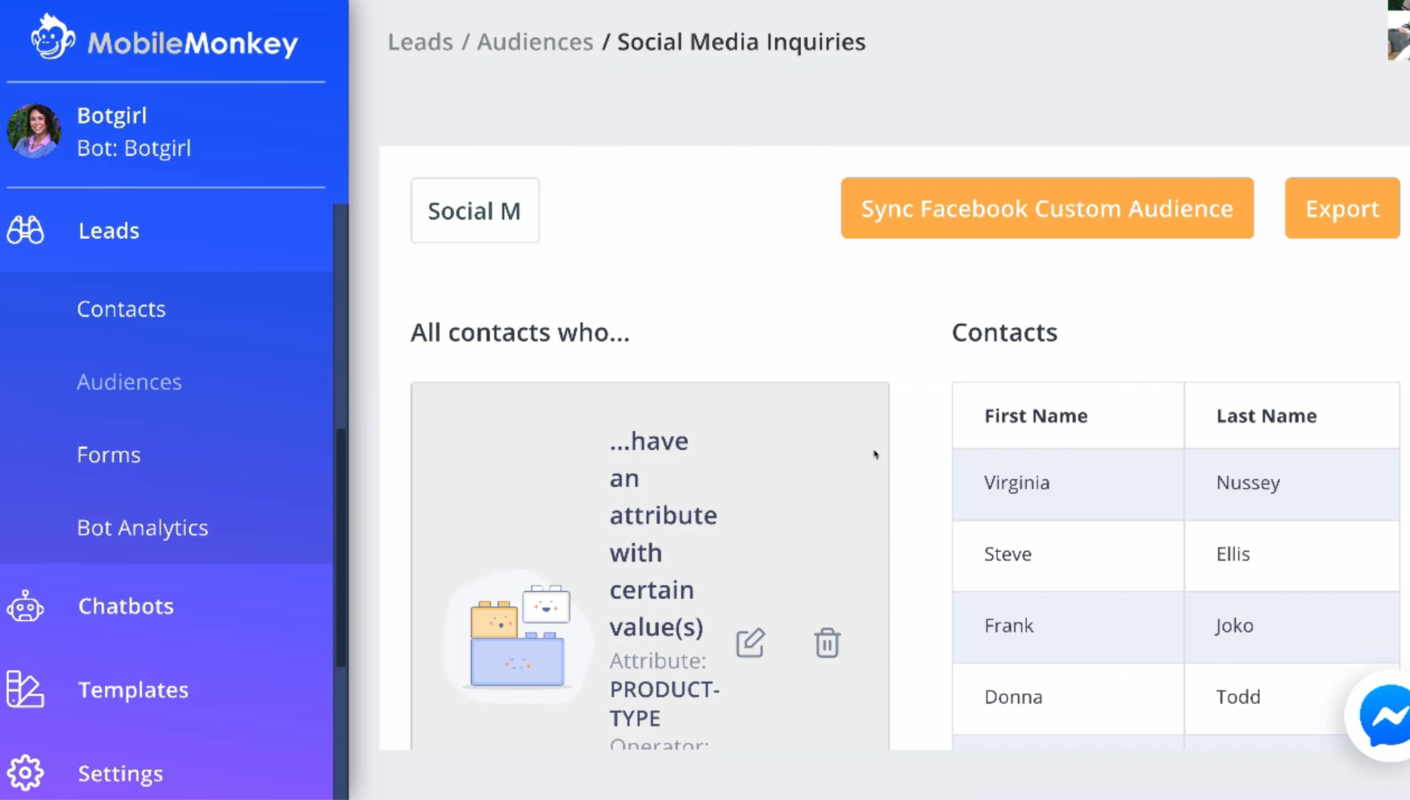Open the Botgirl profile avatar
Image resolution: width=1410 pixels, height=800 pixels.
34,131
